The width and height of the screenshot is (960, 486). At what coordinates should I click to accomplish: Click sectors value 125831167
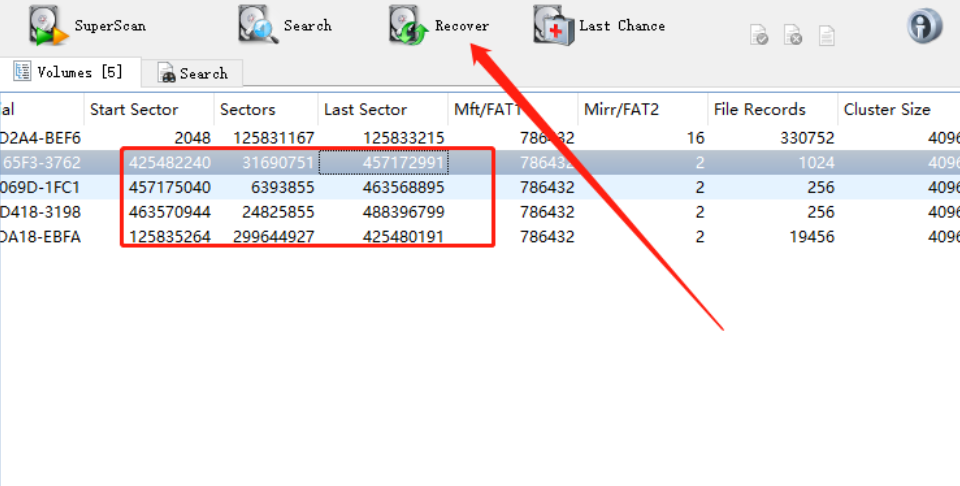[x=274, y=138]
